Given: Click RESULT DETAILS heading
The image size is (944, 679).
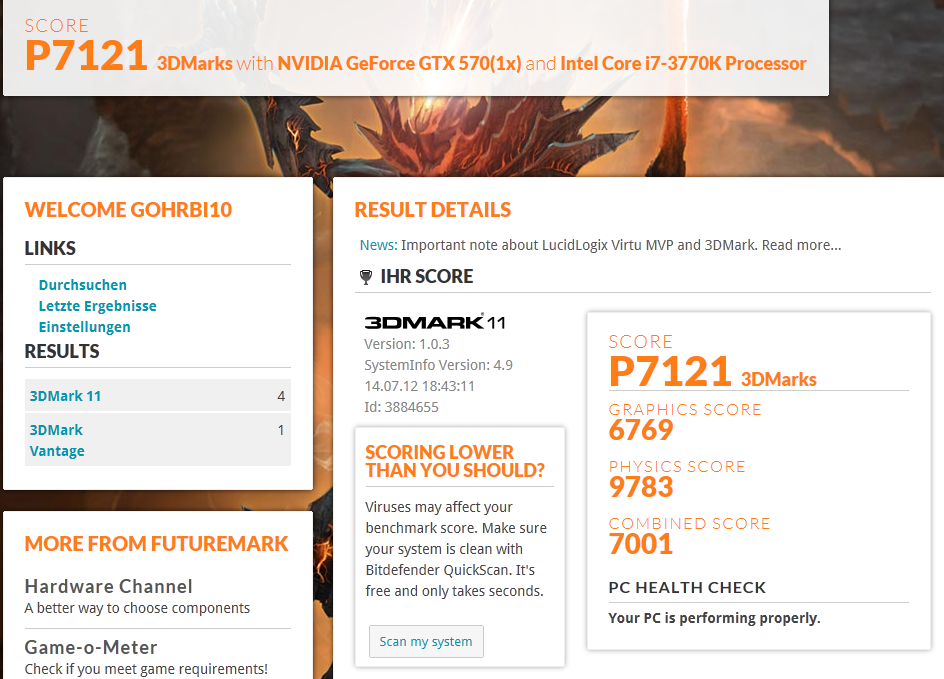Looking at the screenshot, I should tap(432, 209).
